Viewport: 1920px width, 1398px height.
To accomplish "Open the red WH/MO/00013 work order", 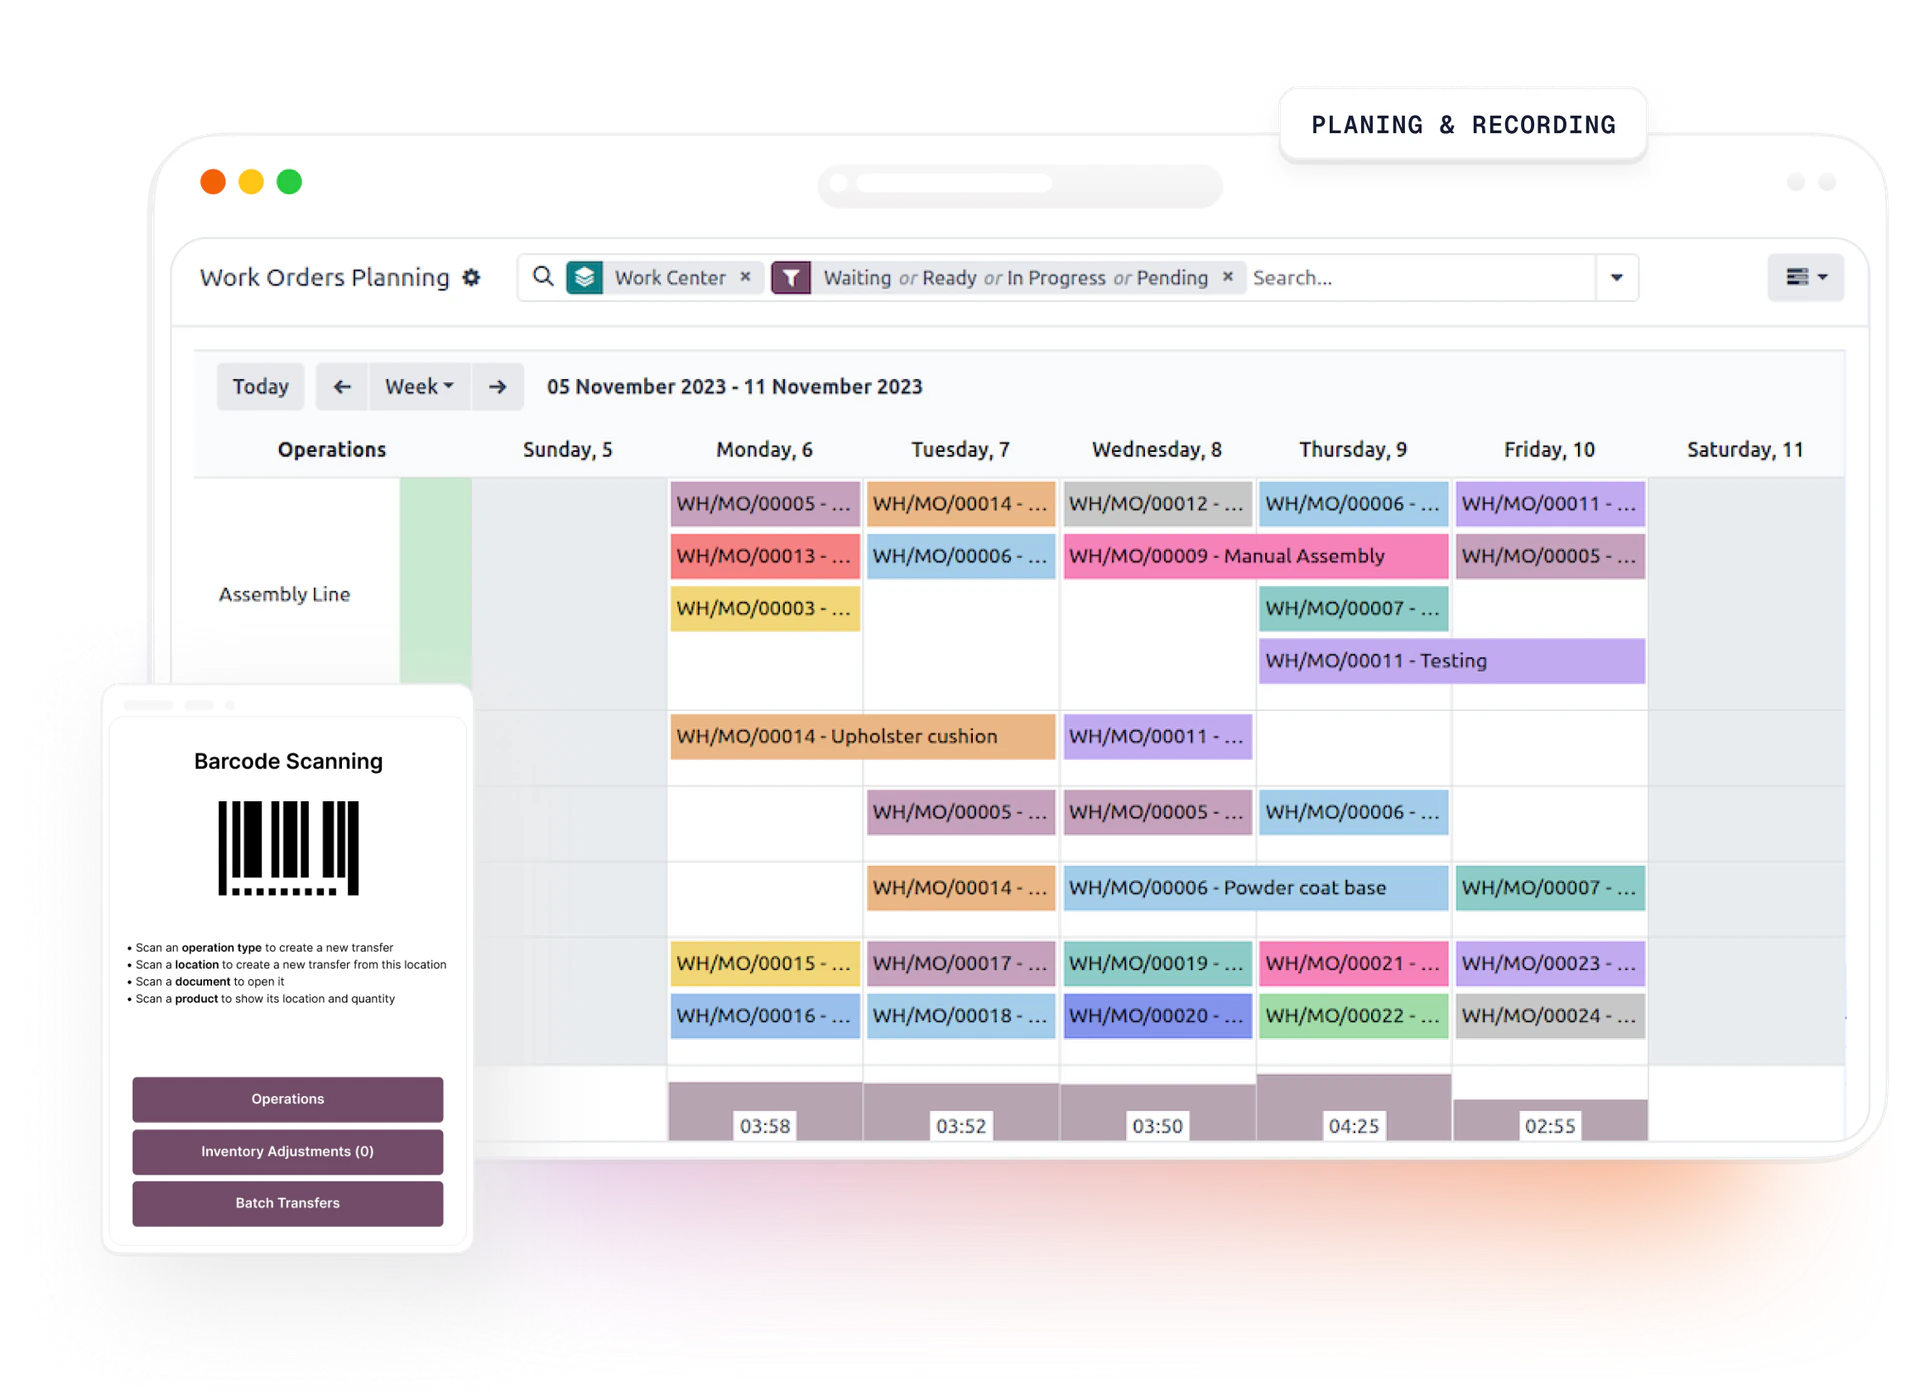I will coord(765,556).
